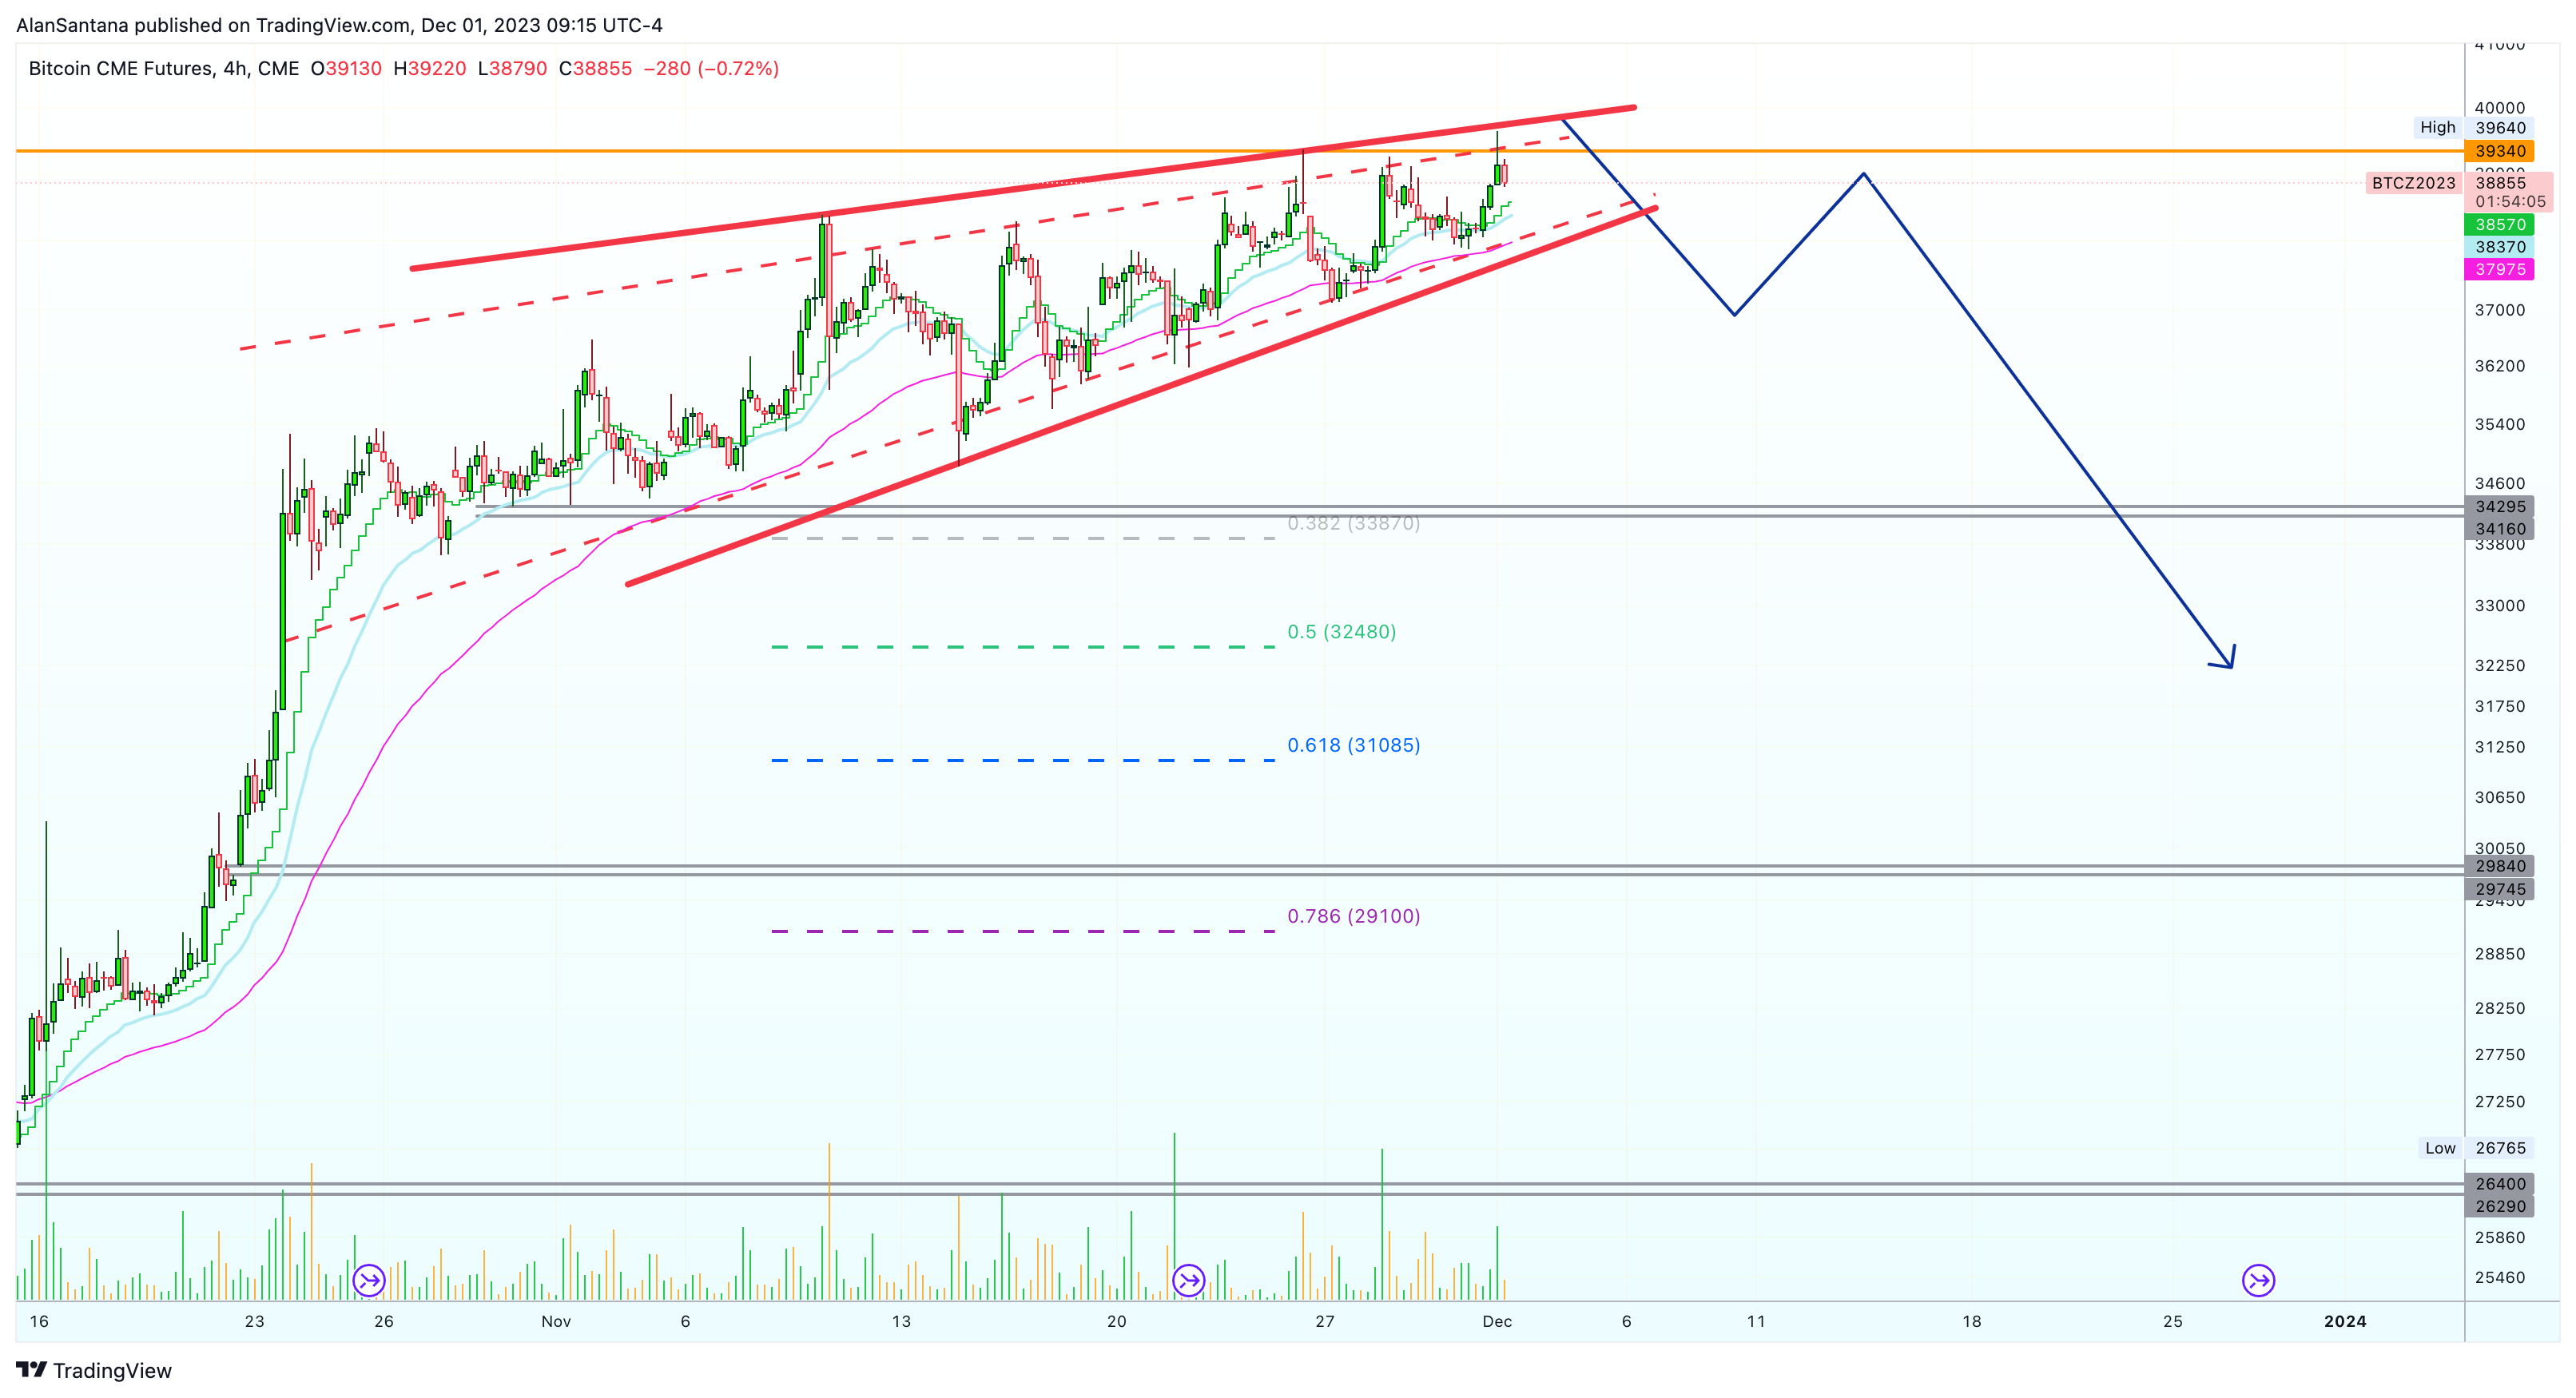
Task: Click the green 0.5 dashed Fibonacci line
Action: tap(1023, 648)
